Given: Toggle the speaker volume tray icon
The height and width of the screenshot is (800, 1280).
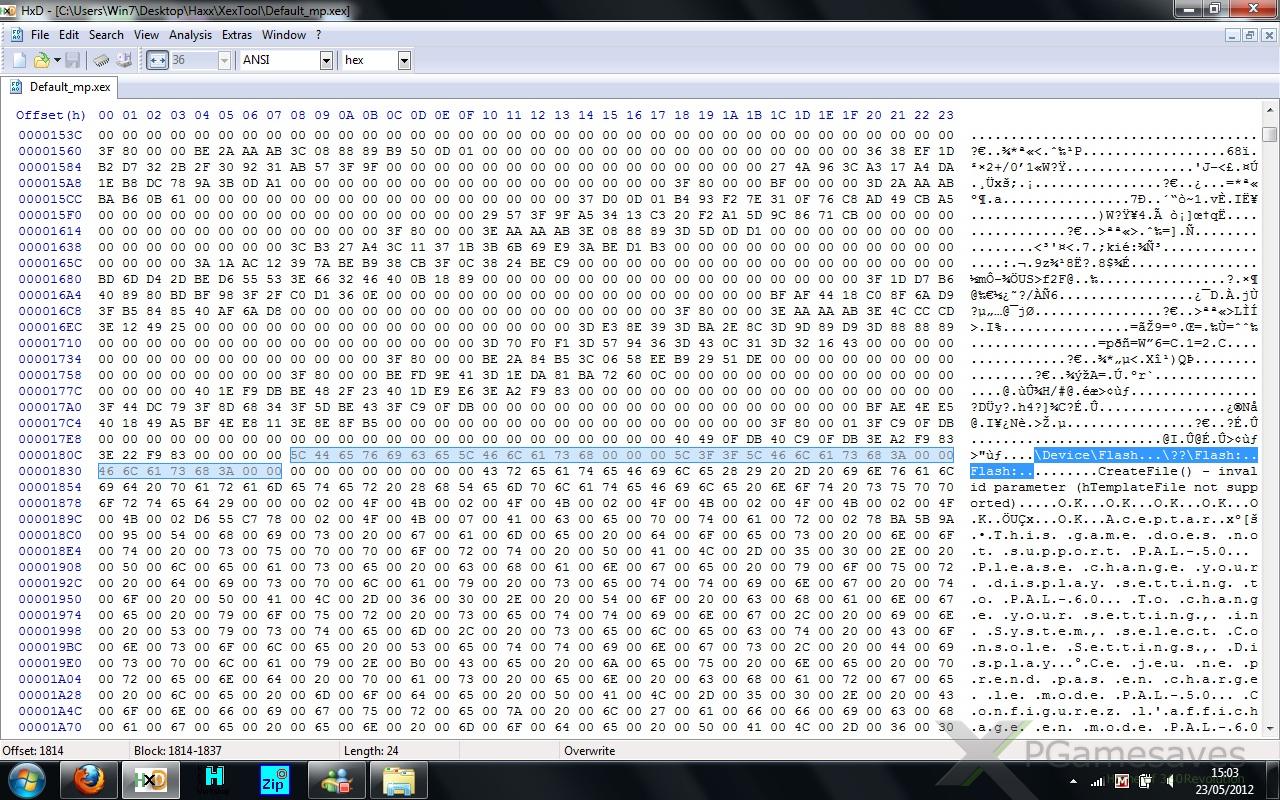Looking at the screenshot, I should (x=1166, y=780).
